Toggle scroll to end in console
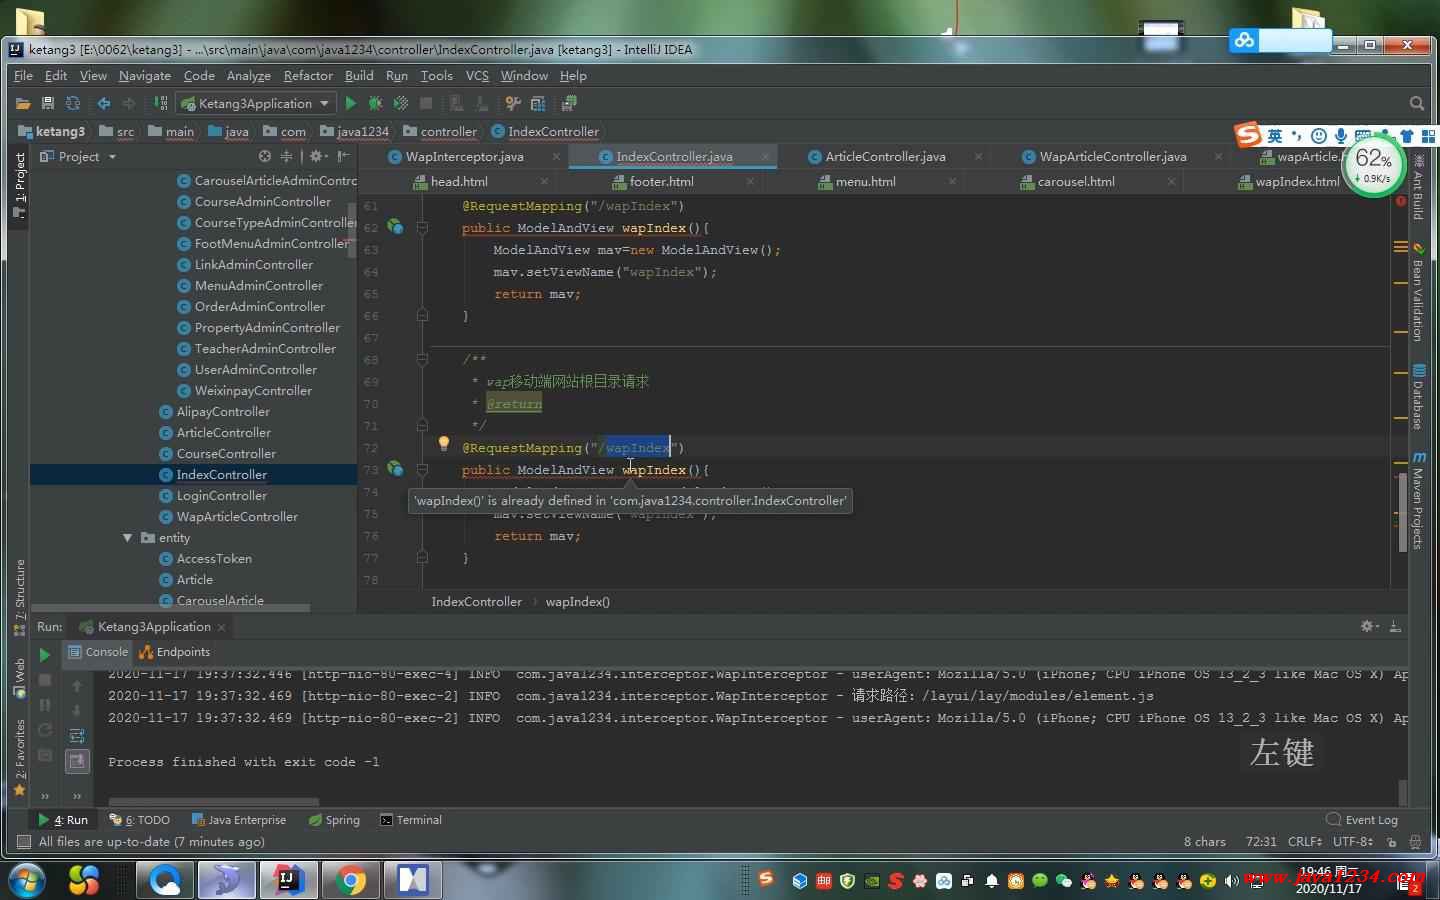Viewport: 1440px width, 900px height. [77, 762]
